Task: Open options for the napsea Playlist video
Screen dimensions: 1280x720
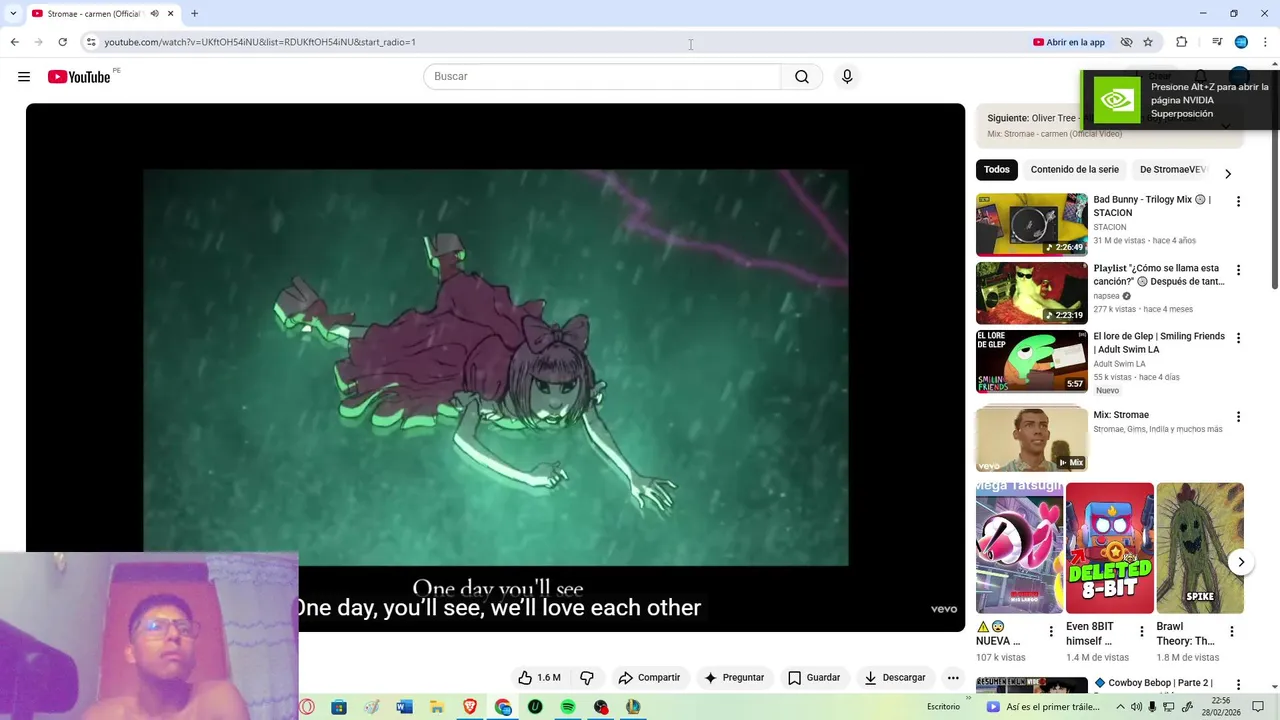Action: point(1238,270)
